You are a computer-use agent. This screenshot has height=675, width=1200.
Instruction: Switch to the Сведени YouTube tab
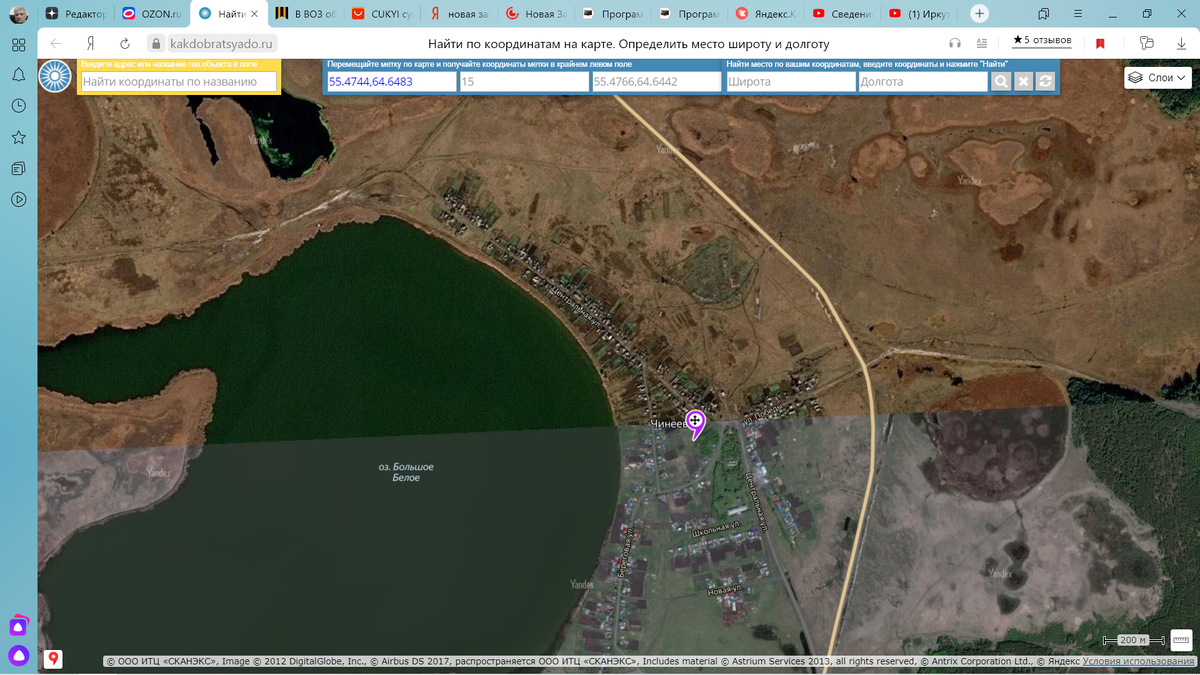[842, 14]
